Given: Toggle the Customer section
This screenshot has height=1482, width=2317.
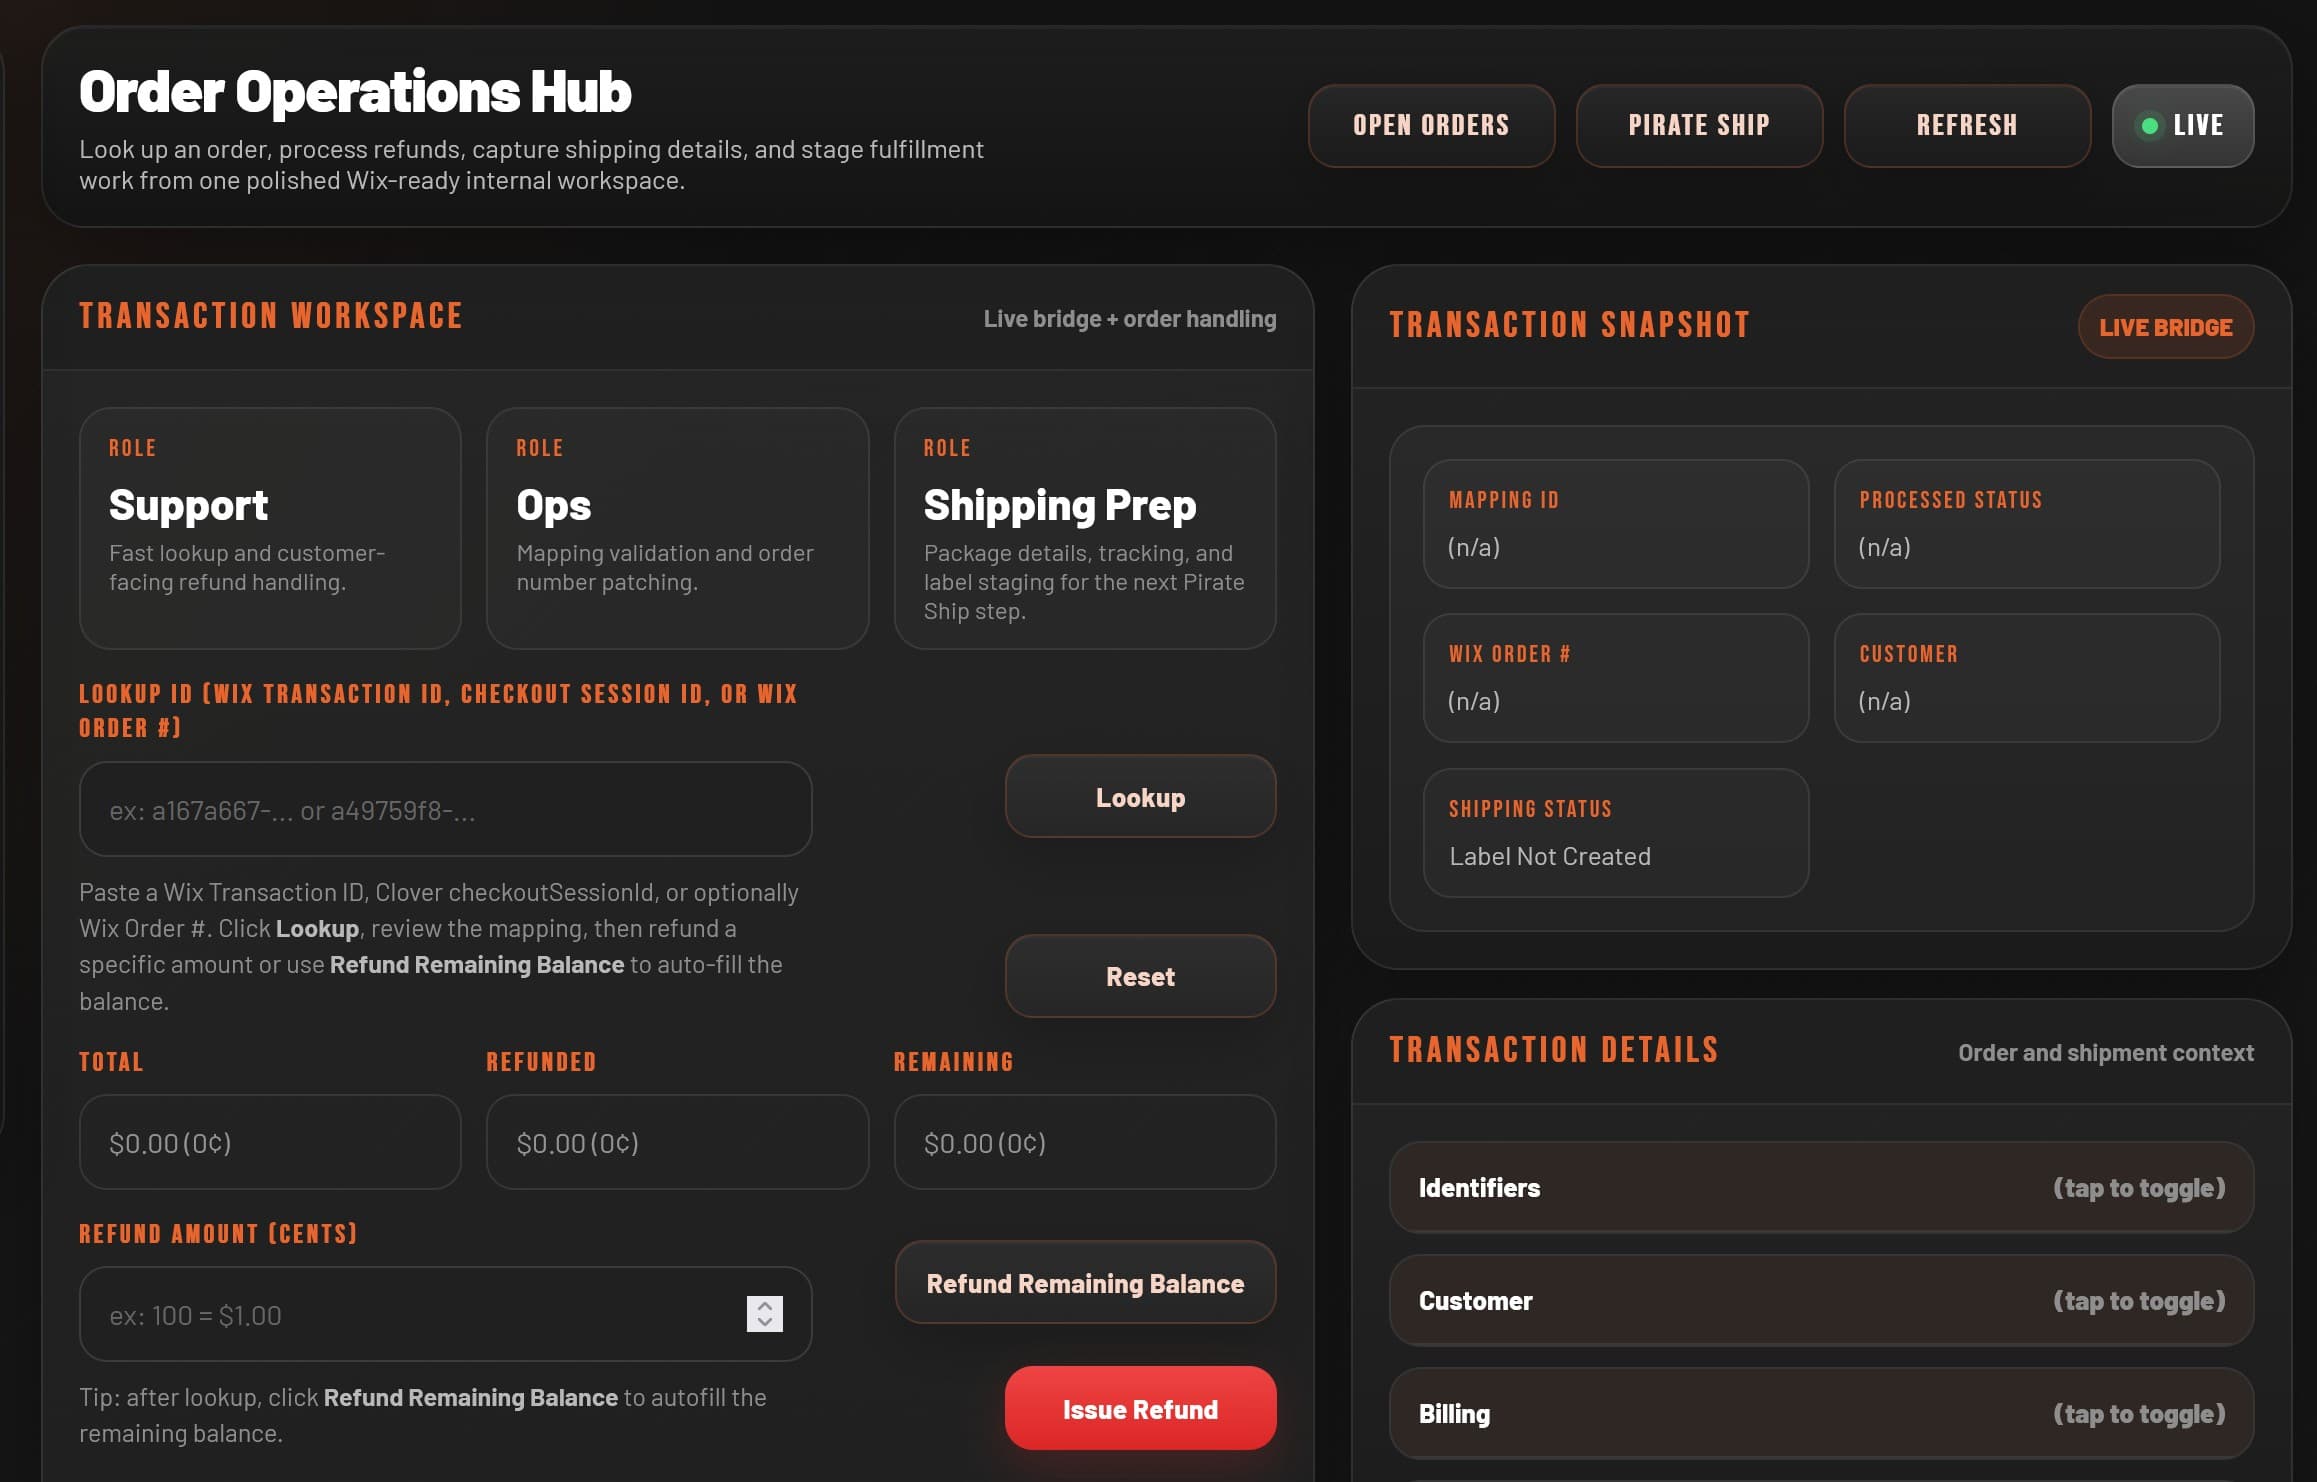Looking at the screenshot, I should tap(1819, 1301).
